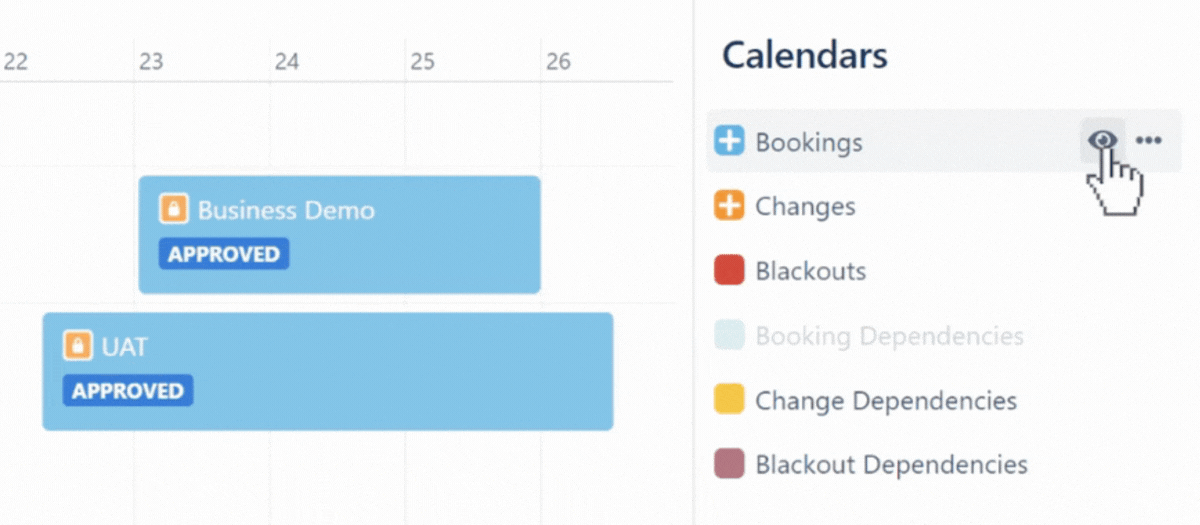Image resolution: width=1200 pixels, height=525 pixels.
Task: Select the Booking Dependencies calendar
Action: 889,336
